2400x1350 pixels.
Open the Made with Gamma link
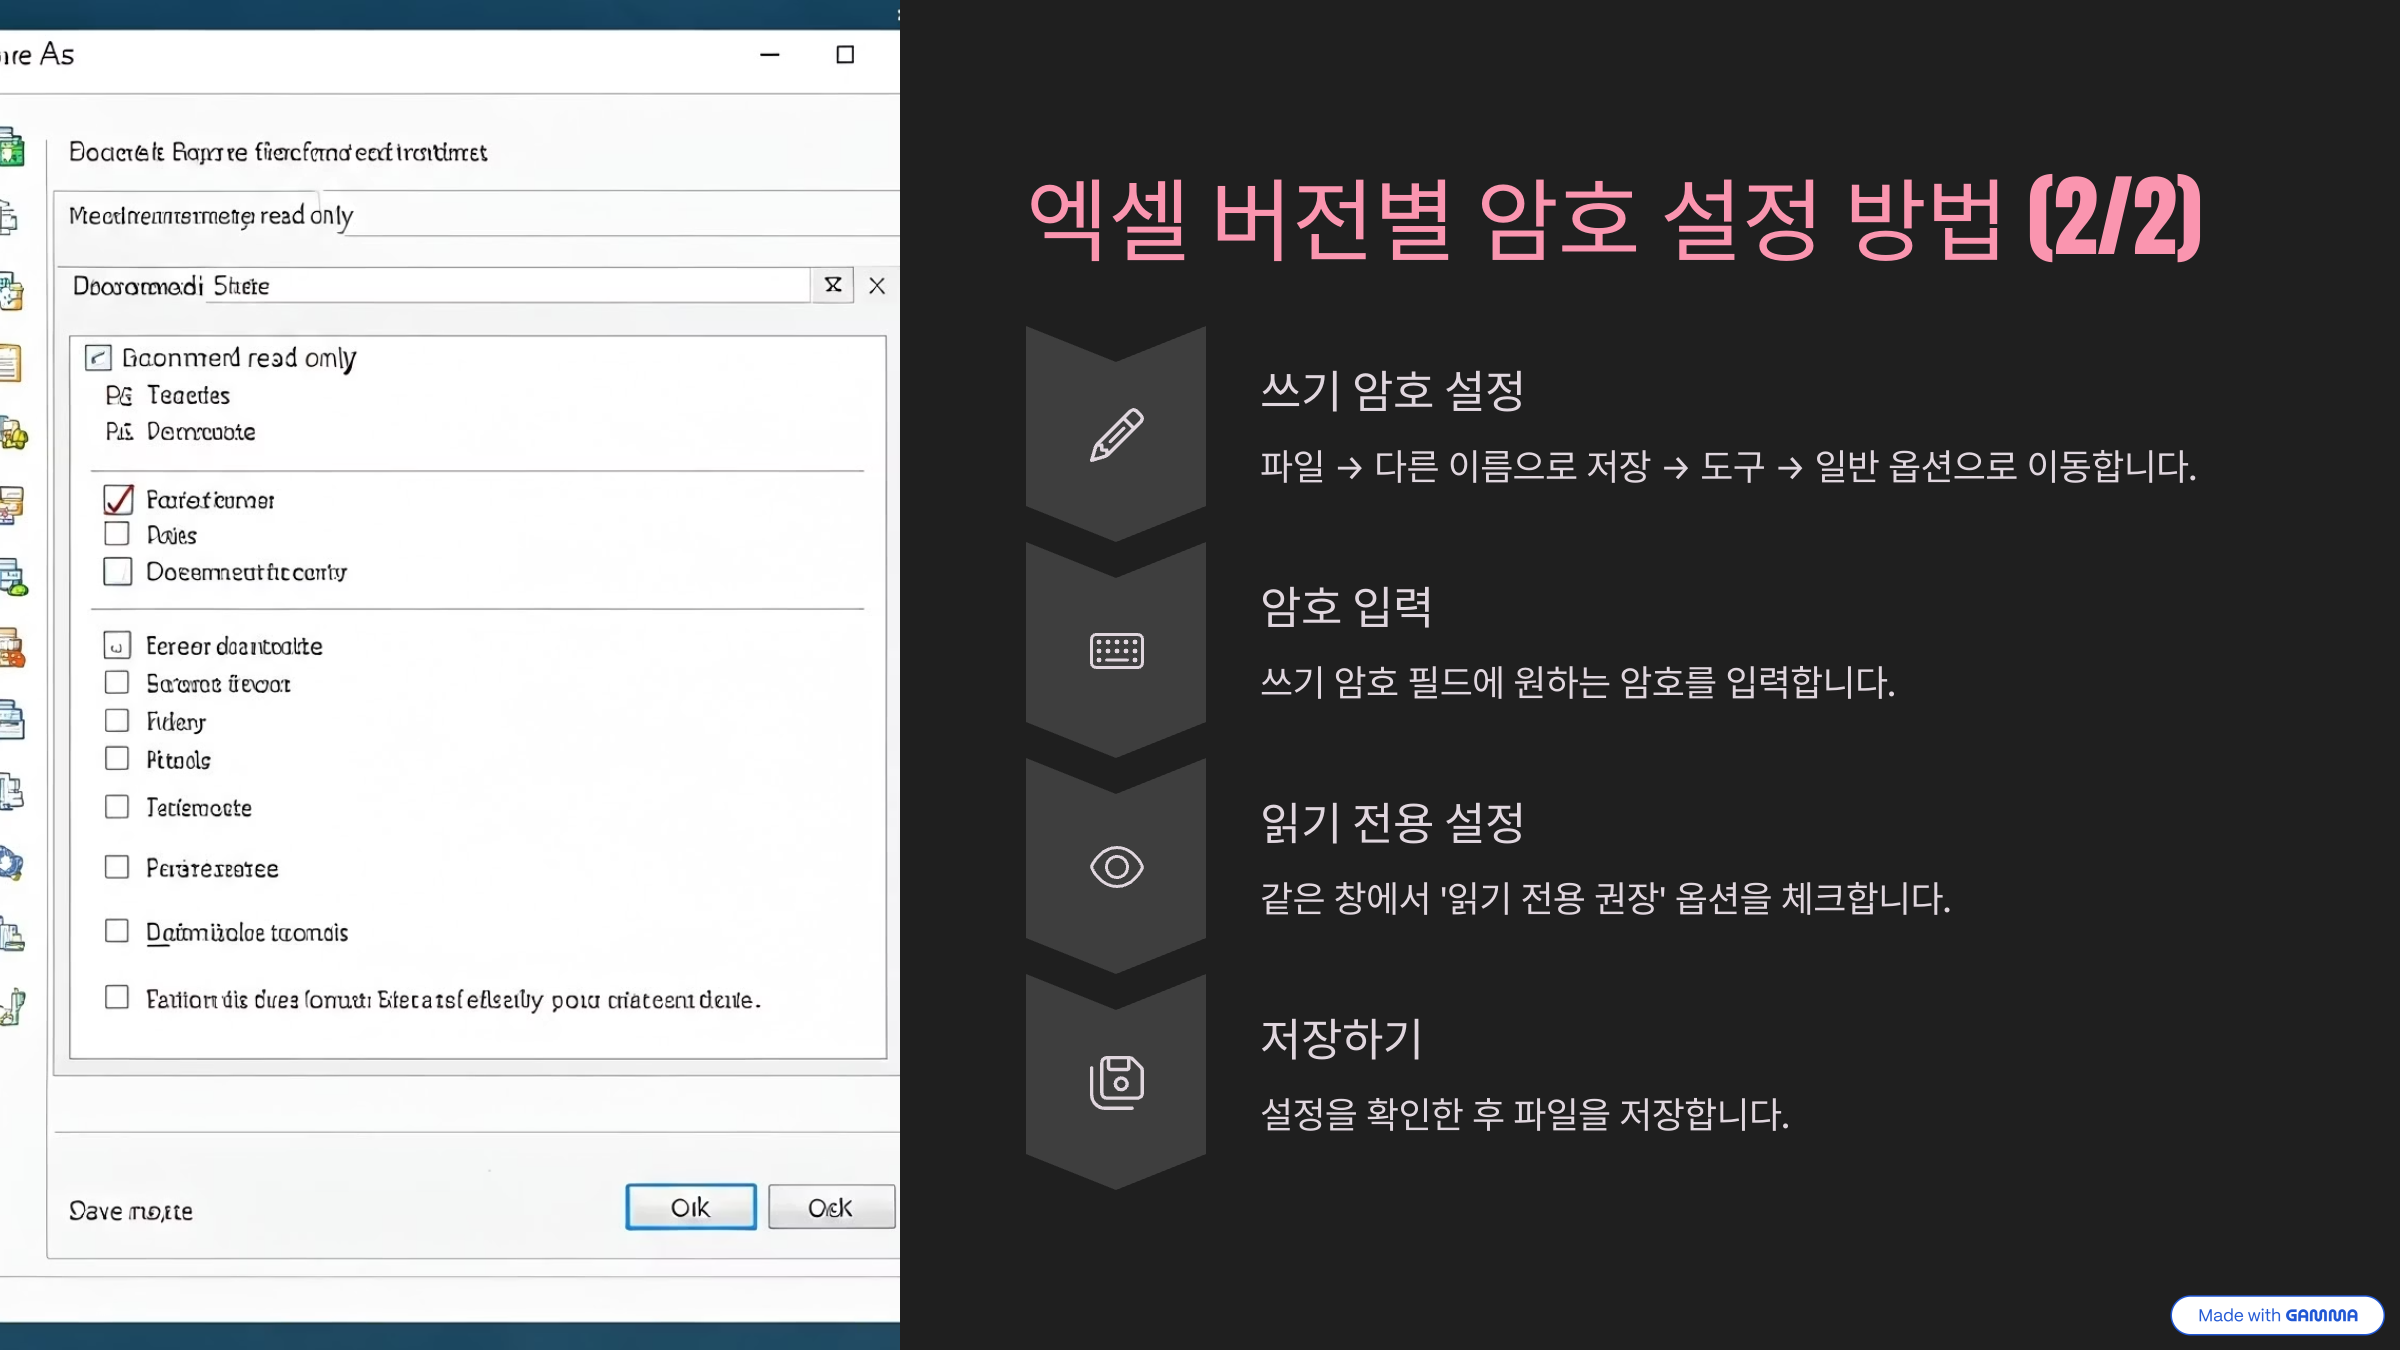2276,1315
